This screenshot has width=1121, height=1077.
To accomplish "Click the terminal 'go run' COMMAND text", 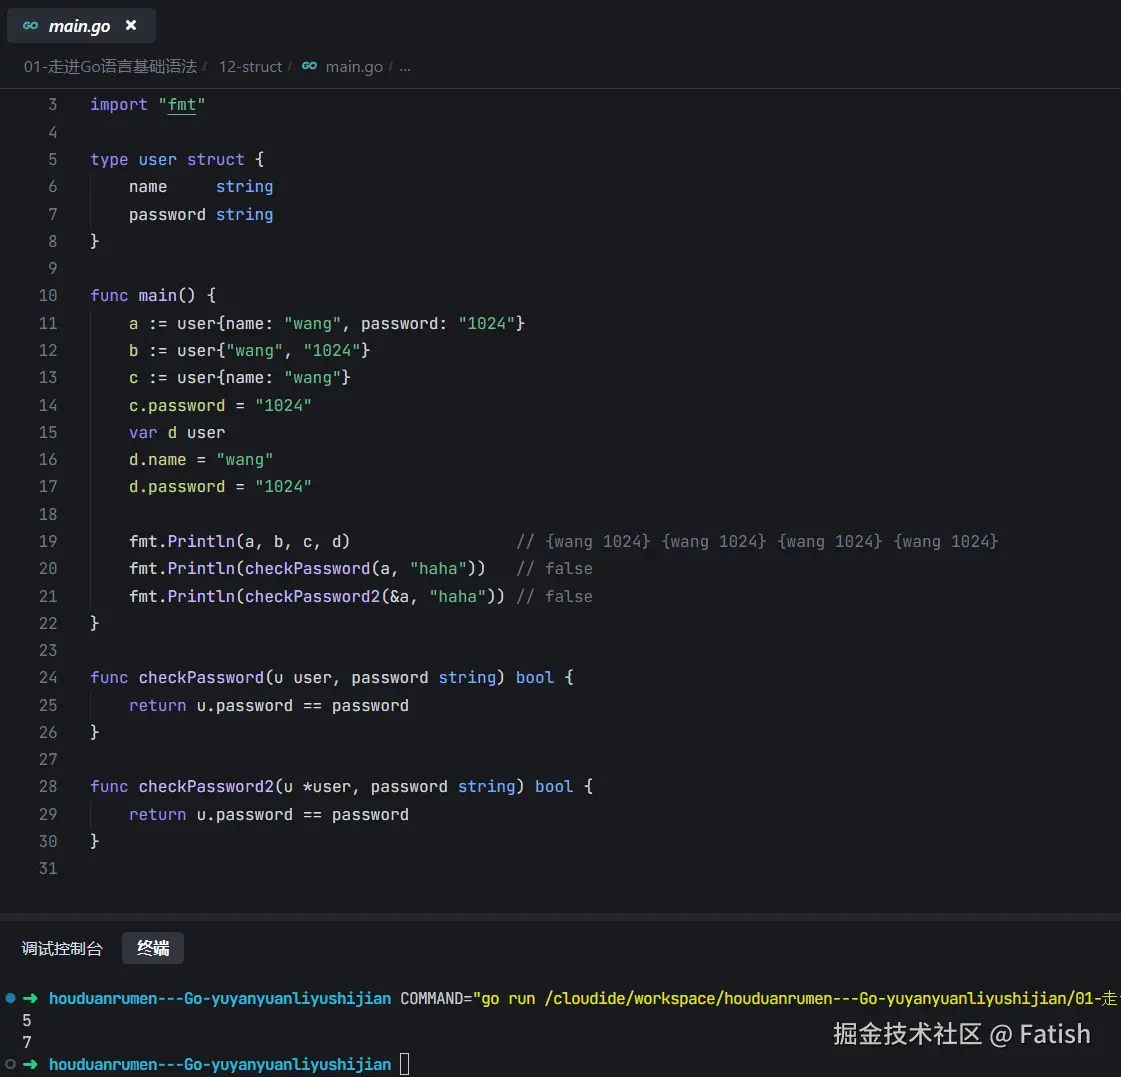I will [759, 998].
